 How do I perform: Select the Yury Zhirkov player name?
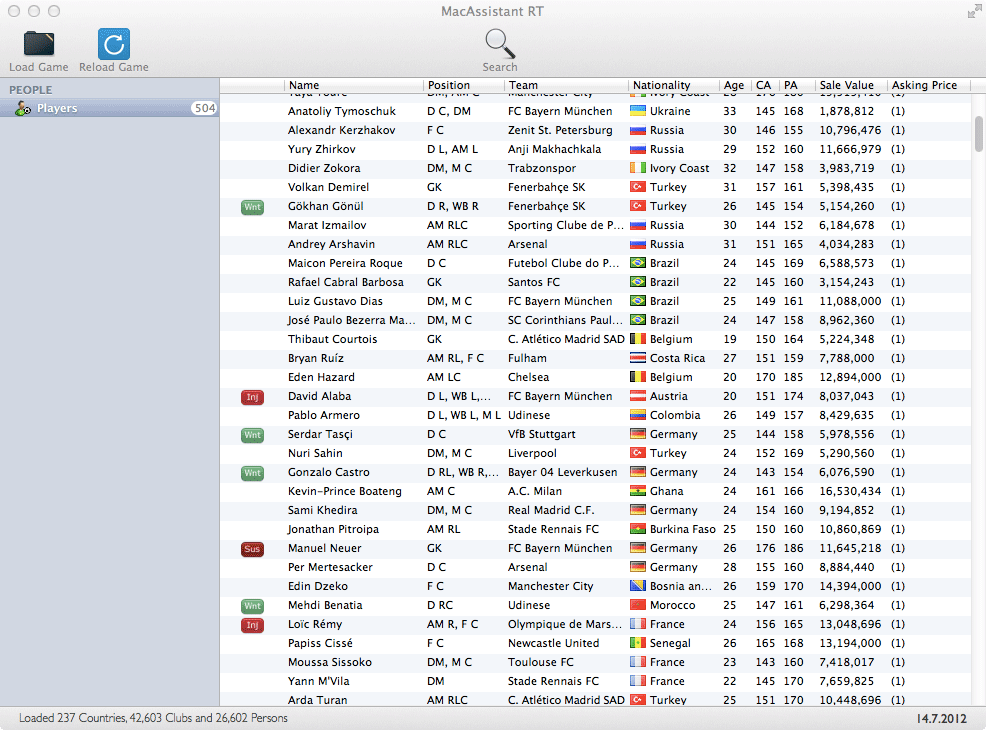(x=322, y=149)
